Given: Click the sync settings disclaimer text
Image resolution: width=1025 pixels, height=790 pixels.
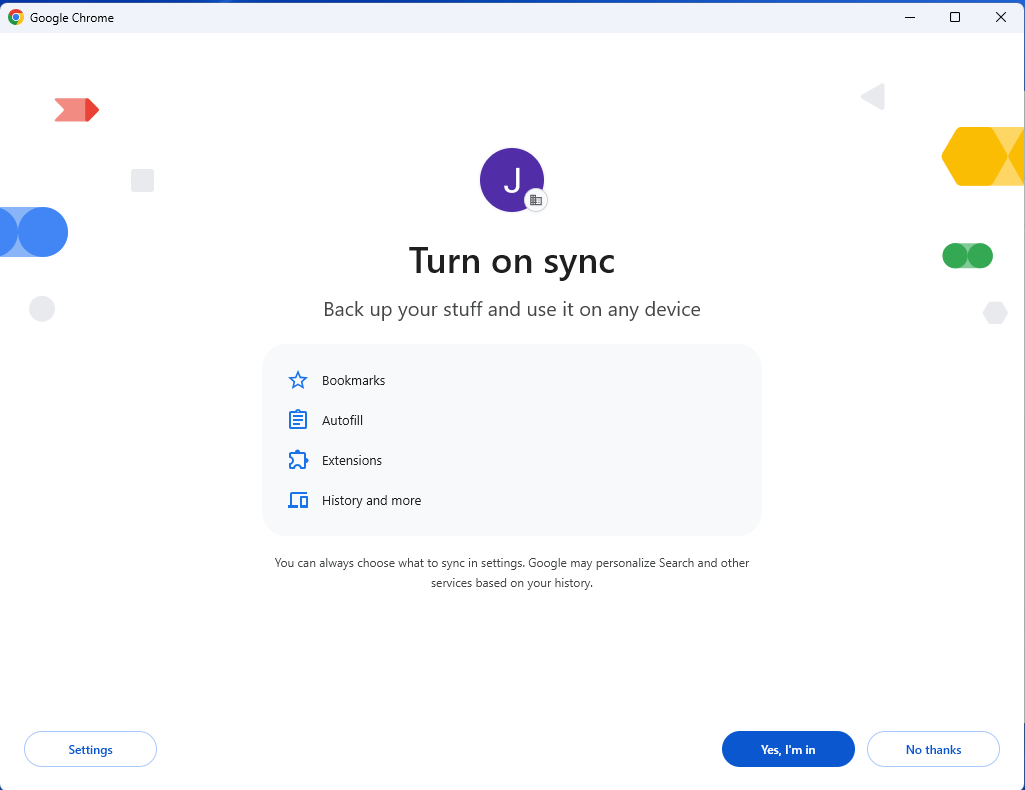Looking at the screenshot, I should (512, 572).
